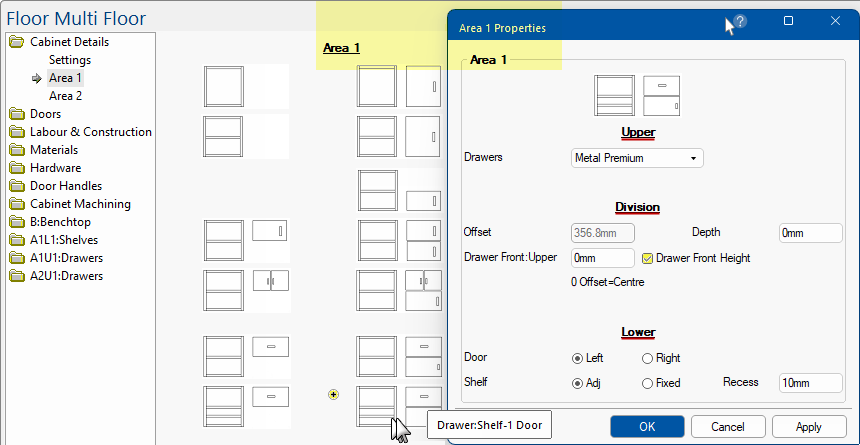Select the layout with two stacked single doors

pyautogui.click(x=399, y=240)
